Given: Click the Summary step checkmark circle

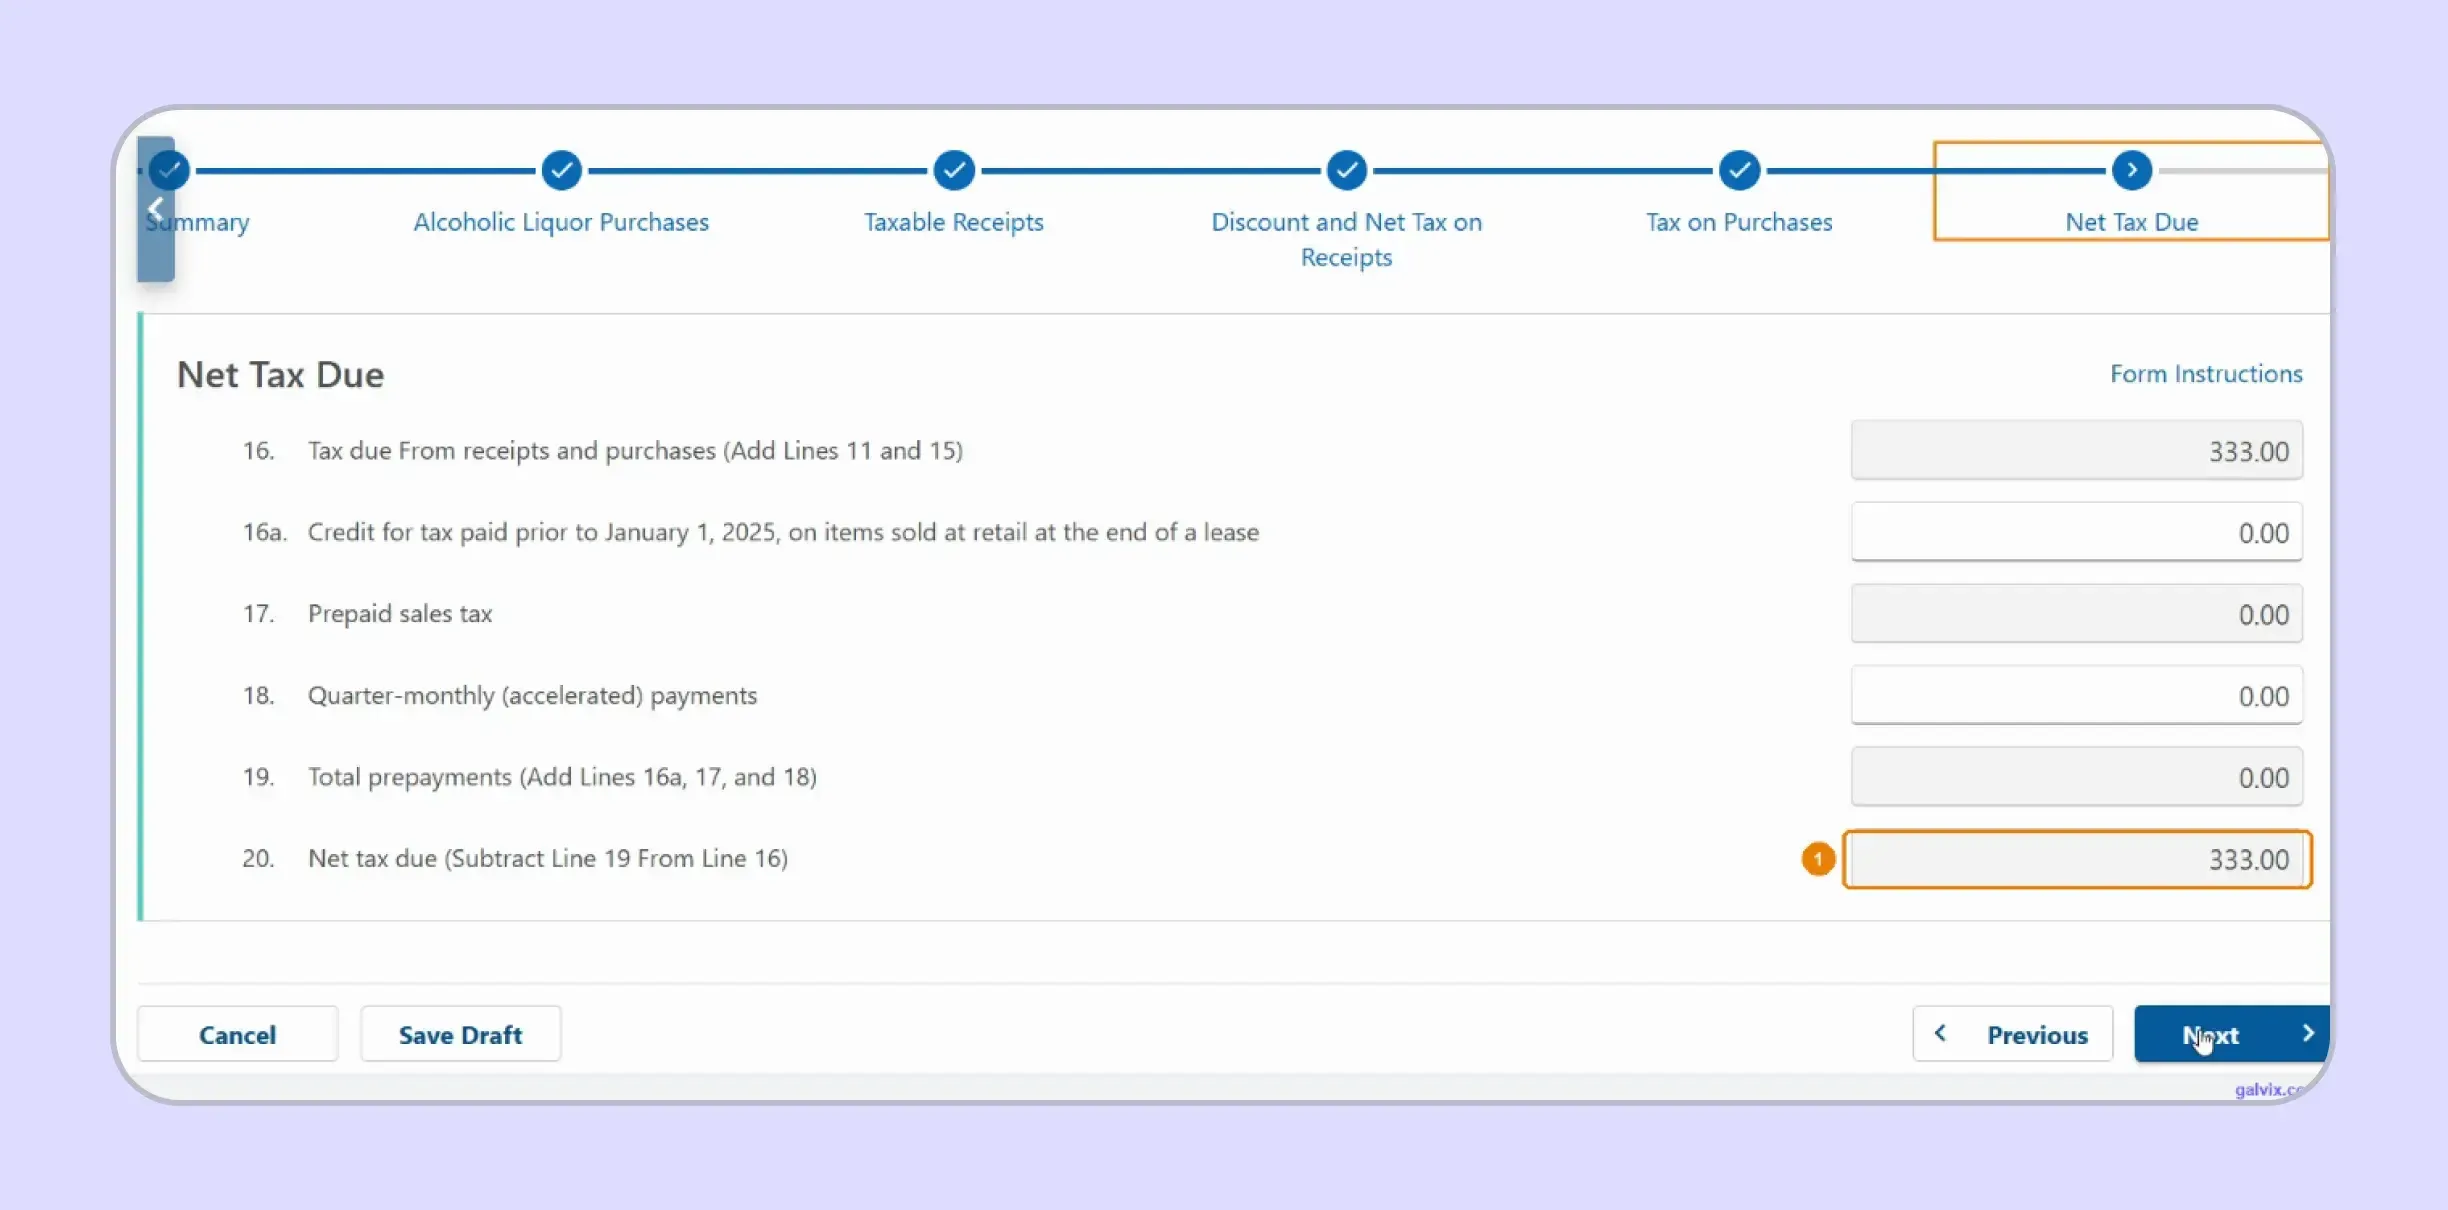Looking at the screenshot, I should [169, 171].
